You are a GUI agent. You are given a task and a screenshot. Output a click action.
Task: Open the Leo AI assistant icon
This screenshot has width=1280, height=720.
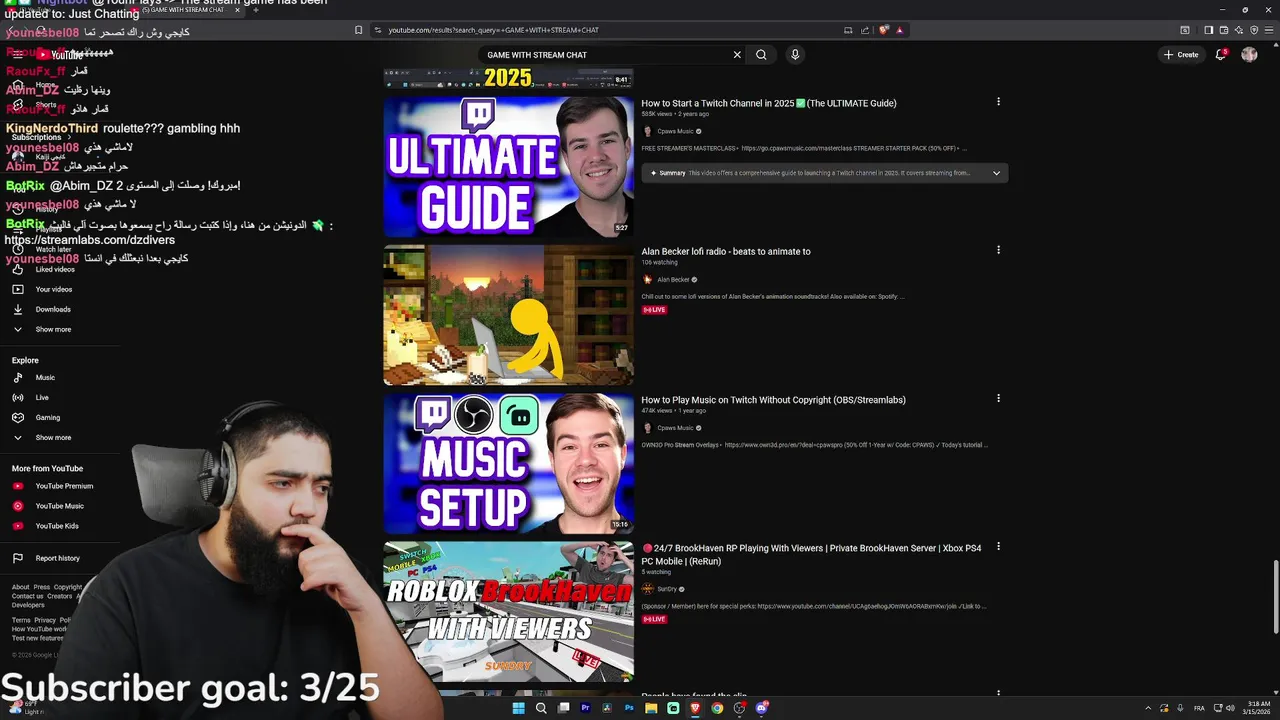pos(1238,30)
